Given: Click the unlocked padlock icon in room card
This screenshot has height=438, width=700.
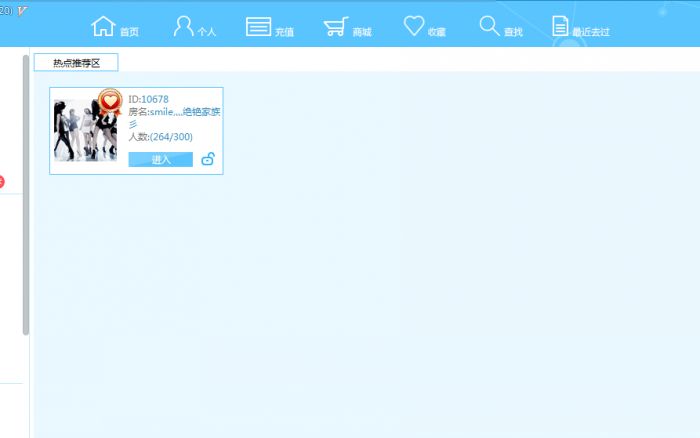Looking at the screenshot, I should click(x=208, y=159).
